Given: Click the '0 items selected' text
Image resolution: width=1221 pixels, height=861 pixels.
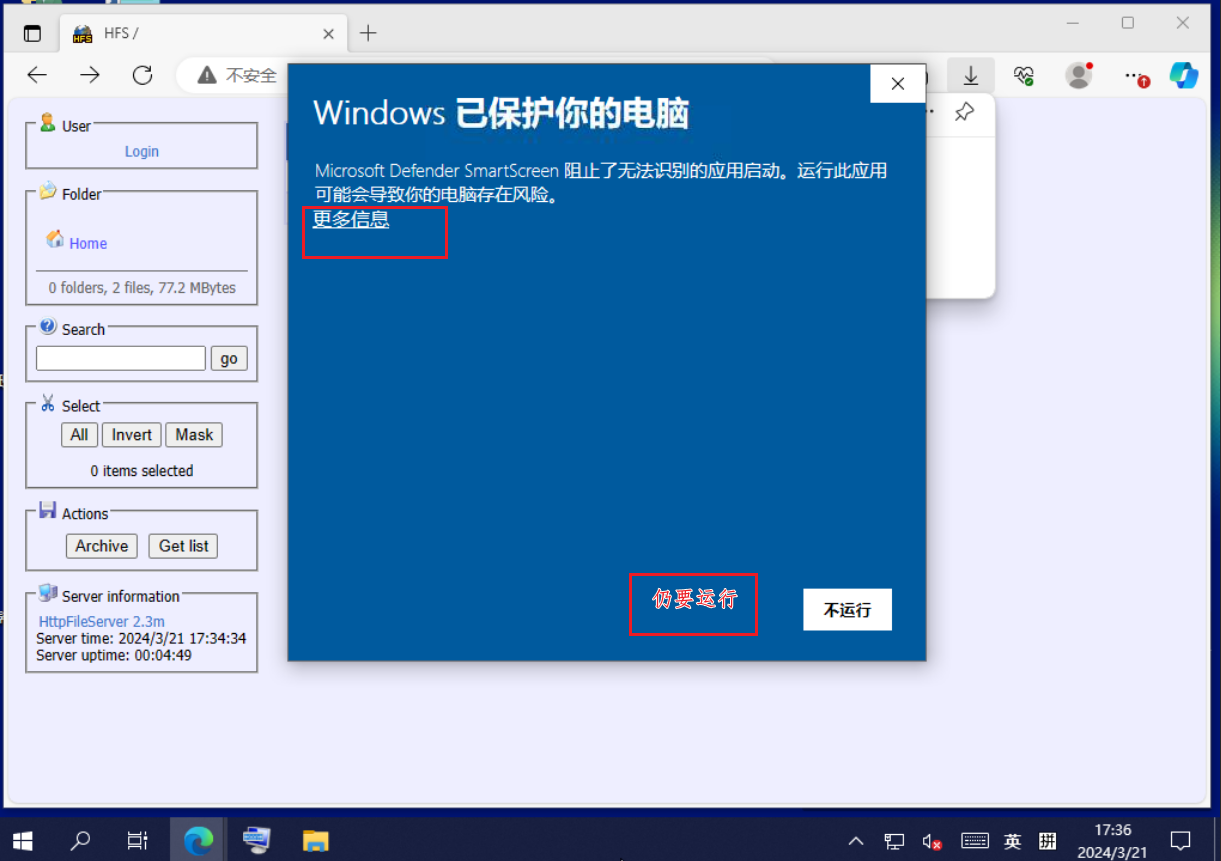Looking at the screenshot, I should (142, 470).
